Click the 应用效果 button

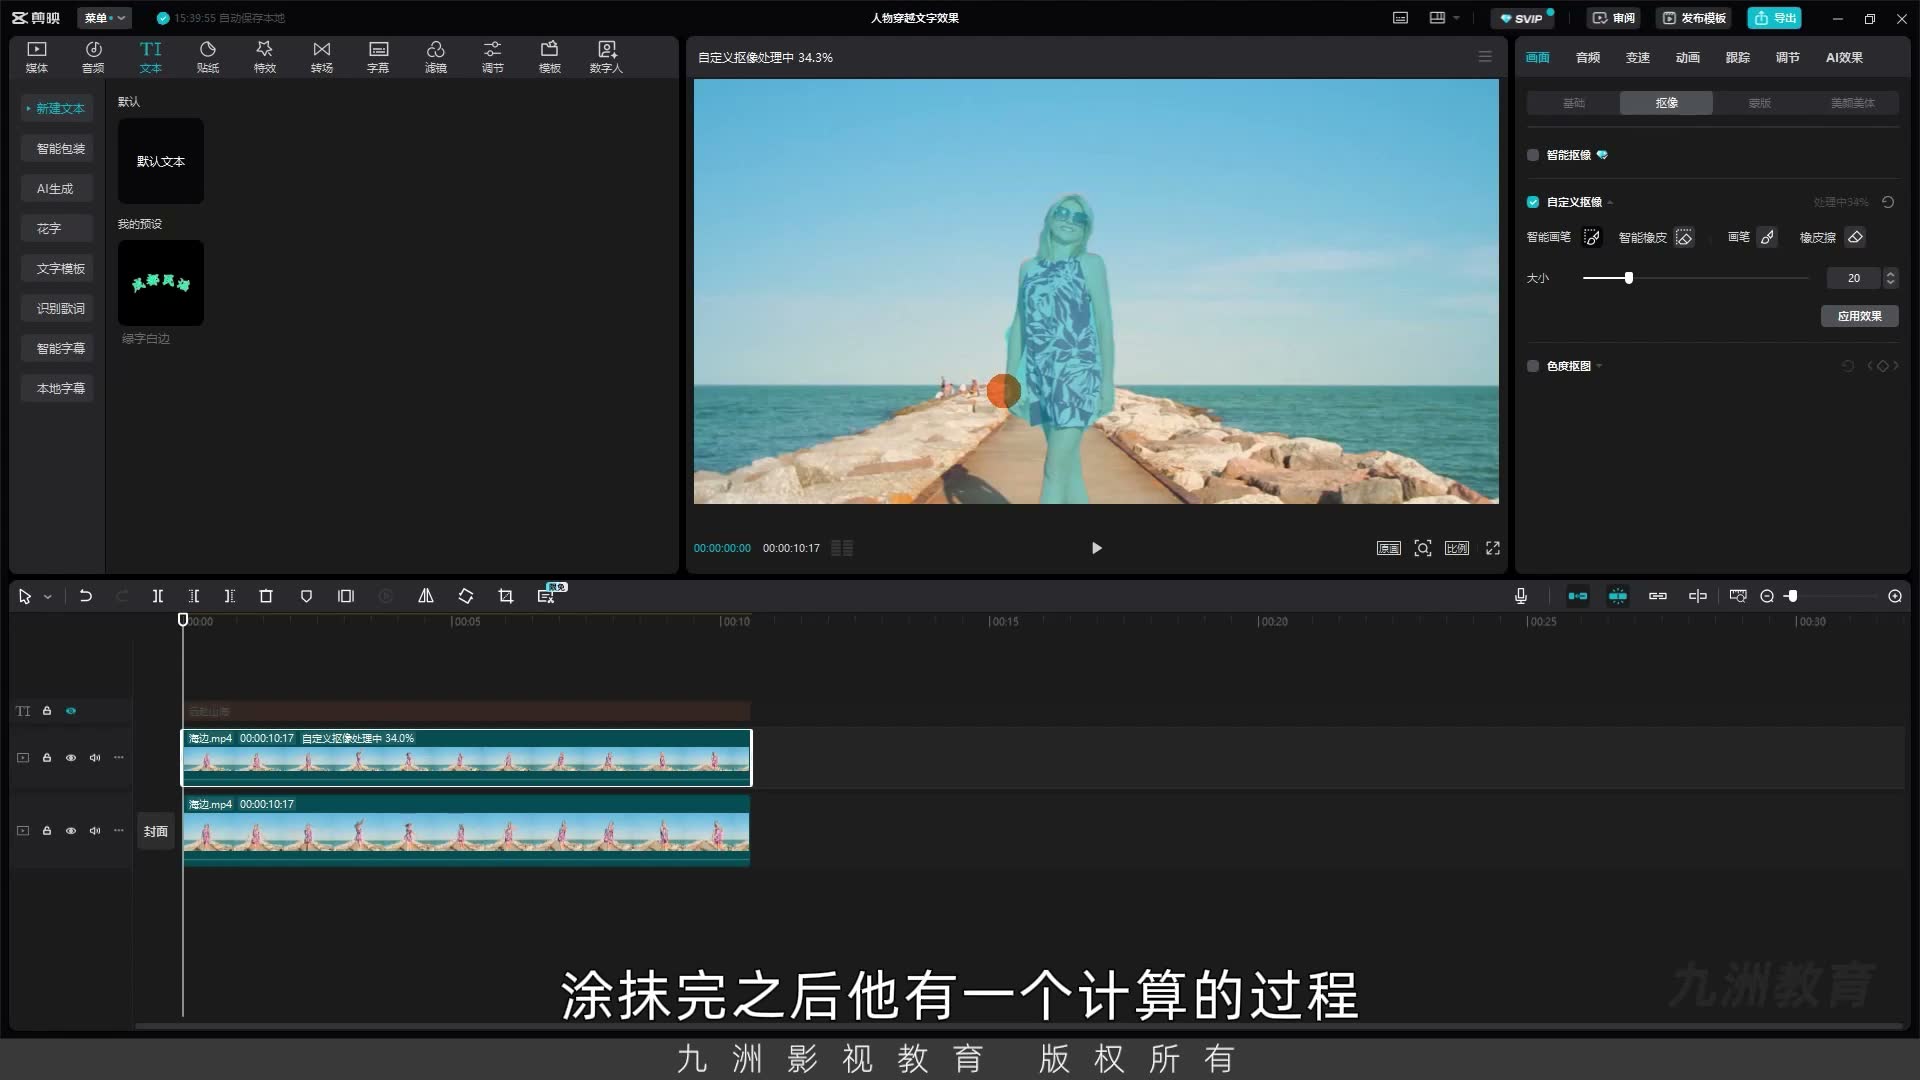point(1860,316)
